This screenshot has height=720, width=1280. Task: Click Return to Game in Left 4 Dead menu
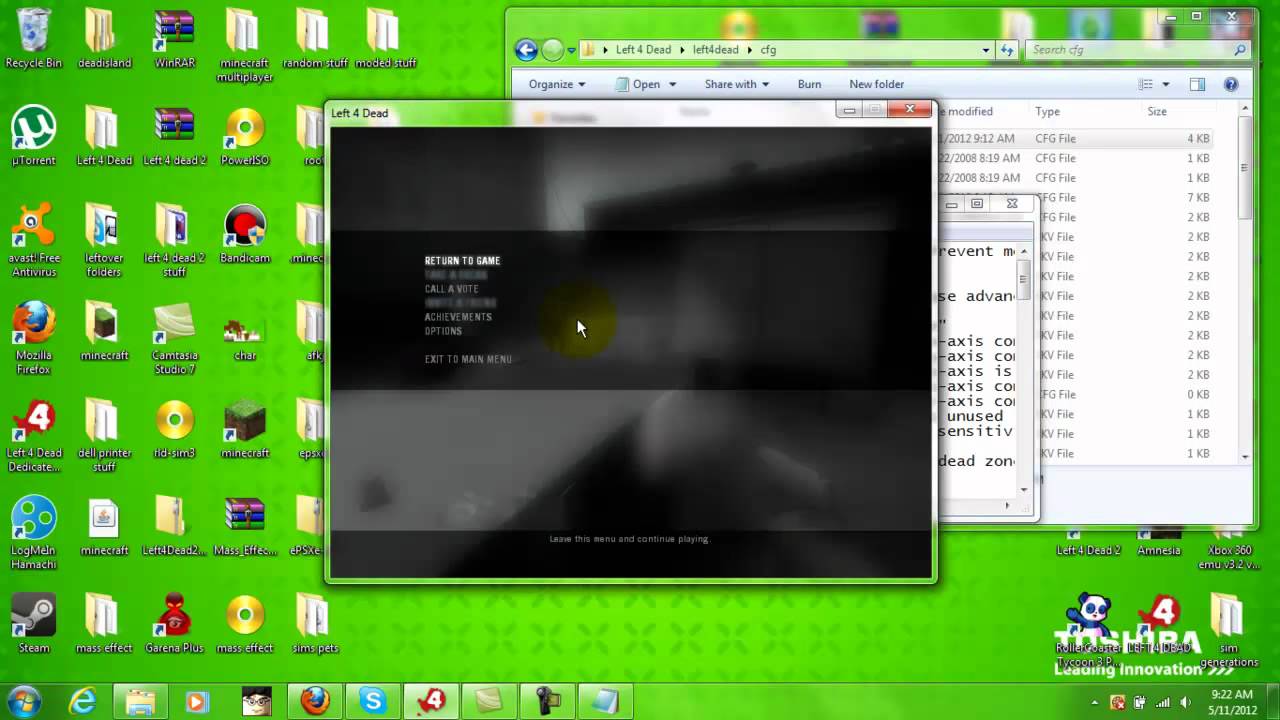point(462,261)
